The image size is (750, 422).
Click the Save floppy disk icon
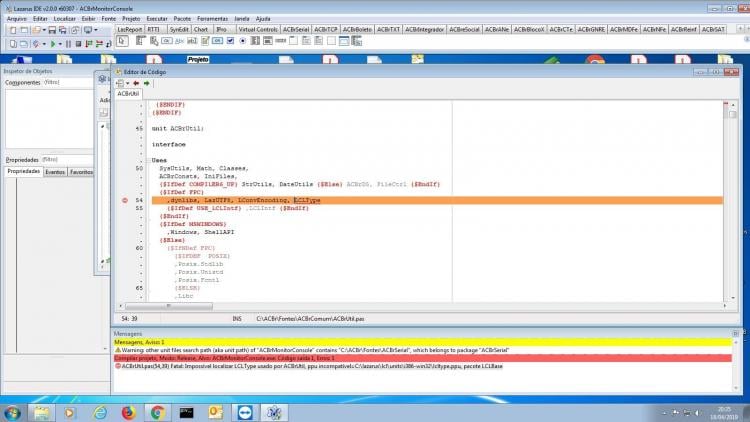pyautogui.click(x=52, y=30)
